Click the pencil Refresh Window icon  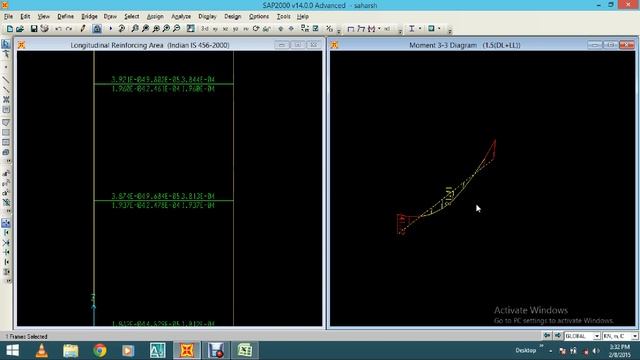pyautogui.click(x=83, y=29)
